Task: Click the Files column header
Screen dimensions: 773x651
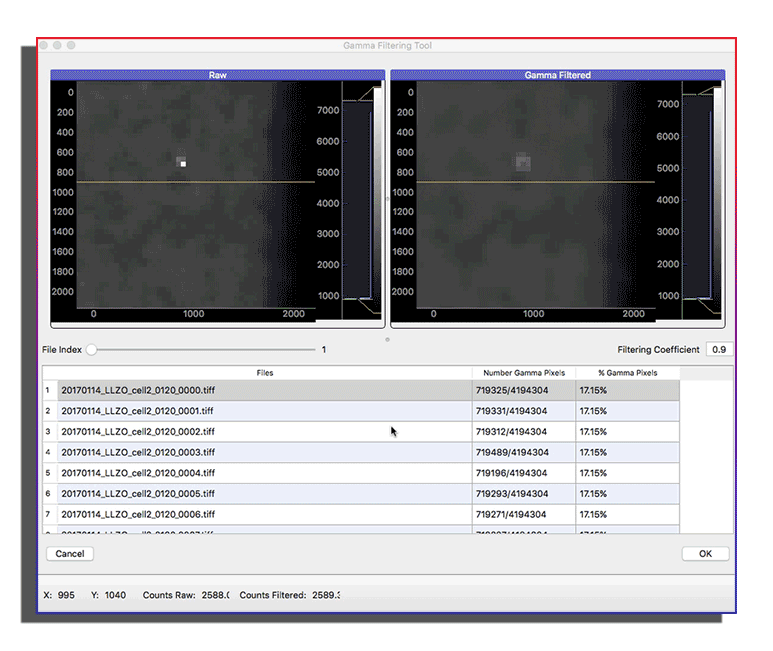Action: coord(264,373)
